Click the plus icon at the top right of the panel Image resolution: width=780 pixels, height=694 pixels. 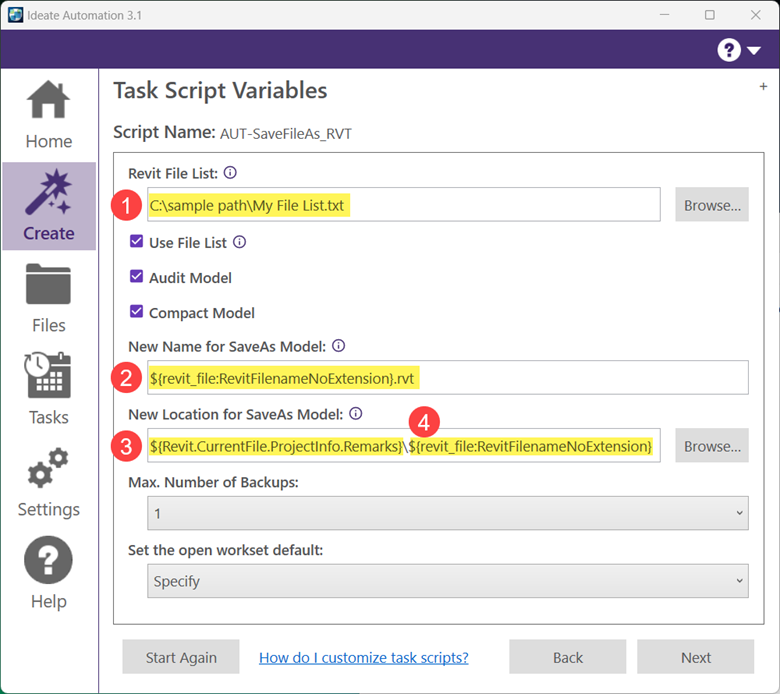[x=763, y=87]
